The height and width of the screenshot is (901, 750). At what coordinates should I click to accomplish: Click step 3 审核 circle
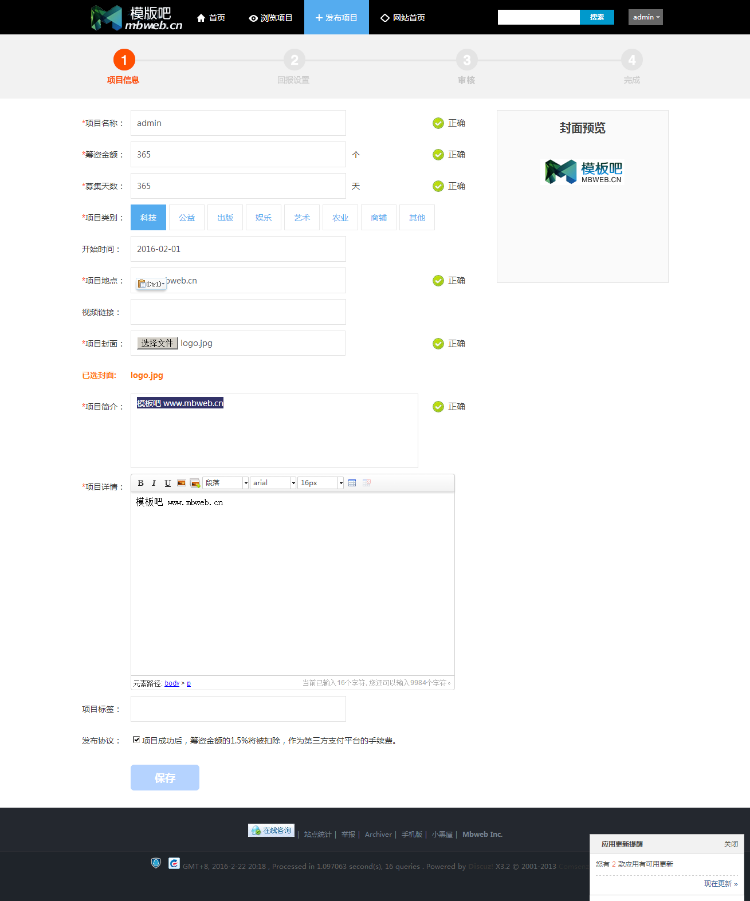point(467,60)
